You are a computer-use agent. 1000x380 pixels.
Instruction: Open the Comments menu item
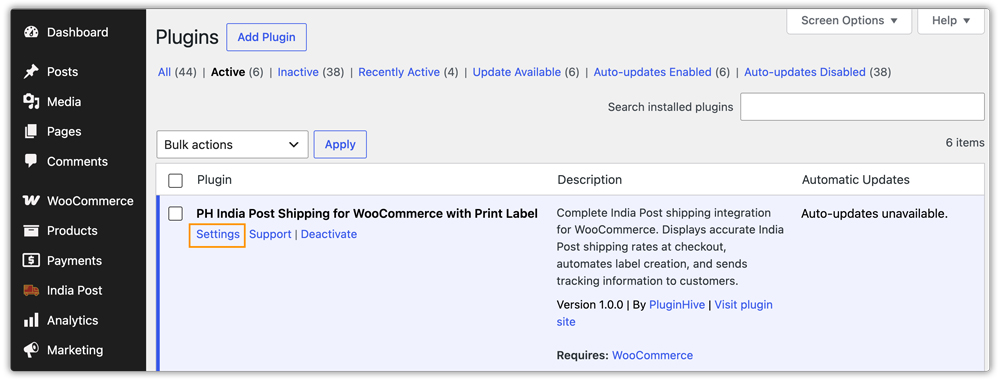pyautogui.click(x=78, y=161)
